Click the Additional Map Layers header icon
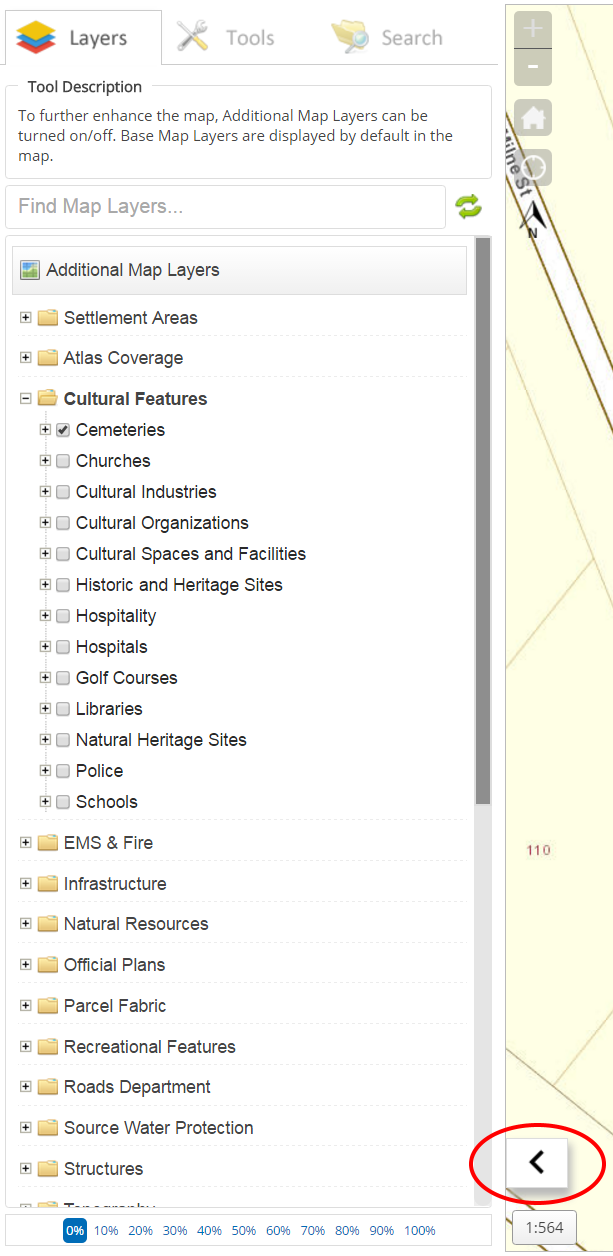Screen dimensions: 613x1256 tap(30, 270)
